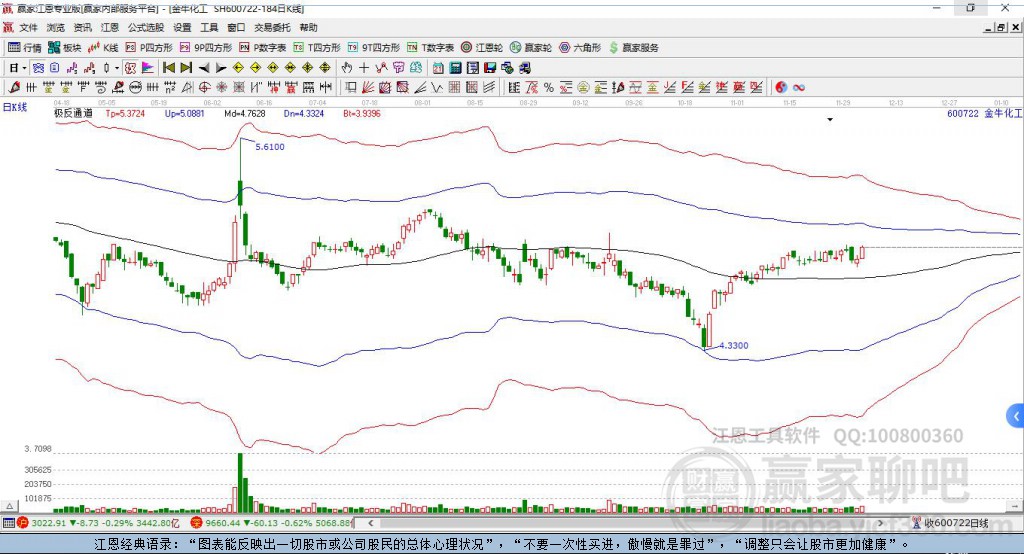Select the triangle ruler angle tool

point(187,88)
